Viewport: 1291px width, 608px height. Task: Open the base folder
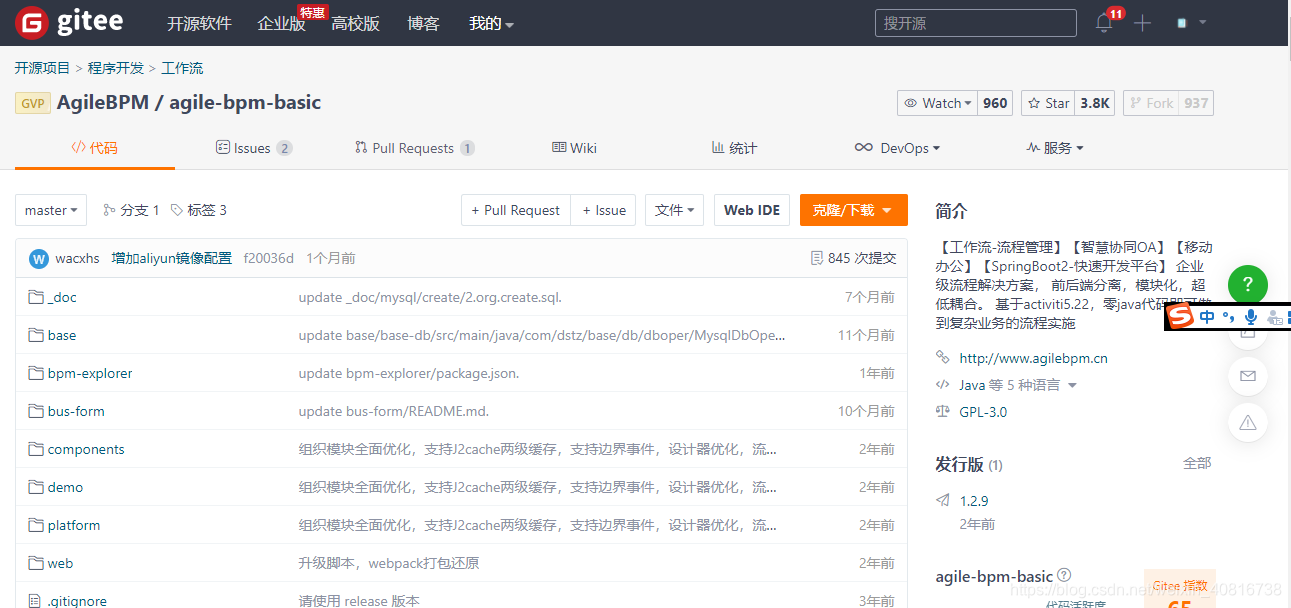[62, 335]
